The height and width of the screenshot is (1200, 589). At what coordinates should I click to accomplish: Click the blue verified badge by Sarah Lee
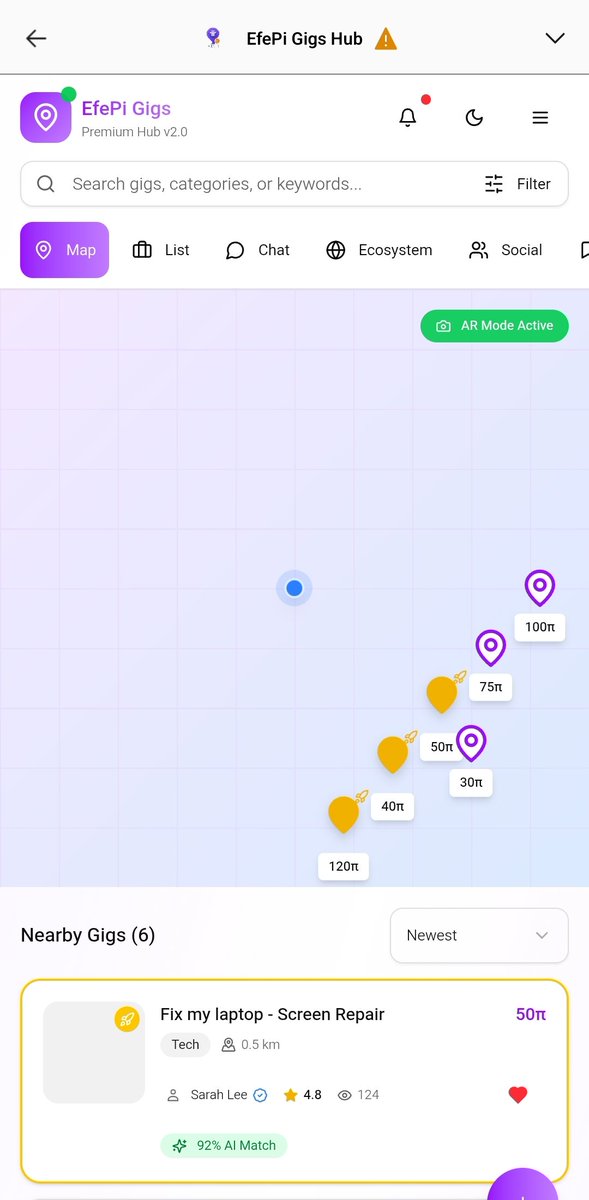[x=260, y=1095]
